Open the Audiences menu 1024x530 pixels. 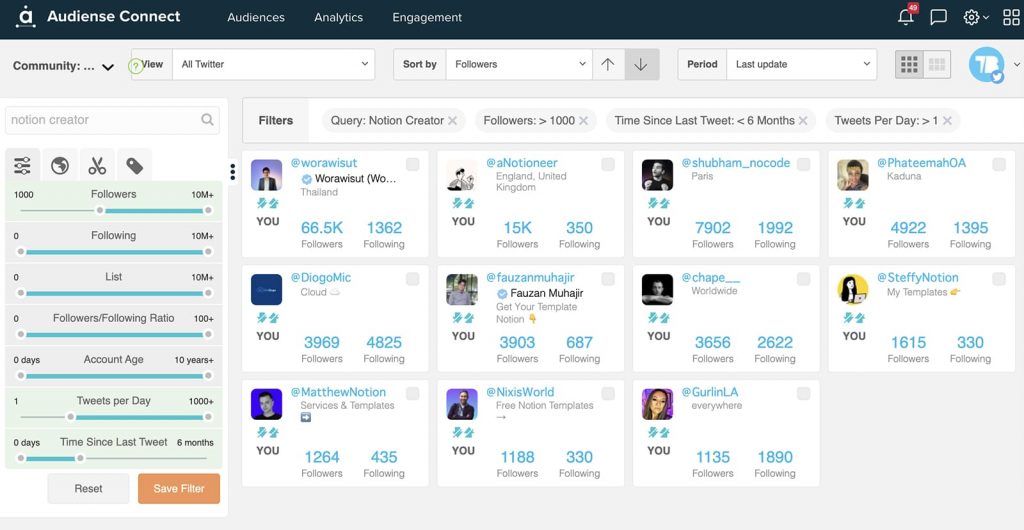256,18
